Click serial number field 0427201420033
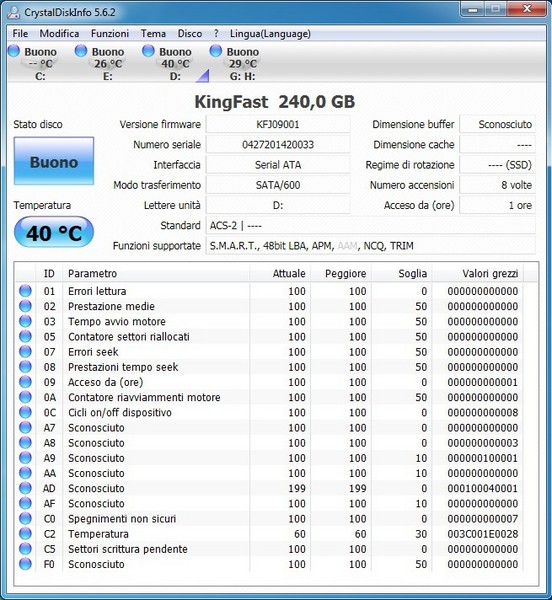Viewport: 552px width, 600px height. [278, 145]
